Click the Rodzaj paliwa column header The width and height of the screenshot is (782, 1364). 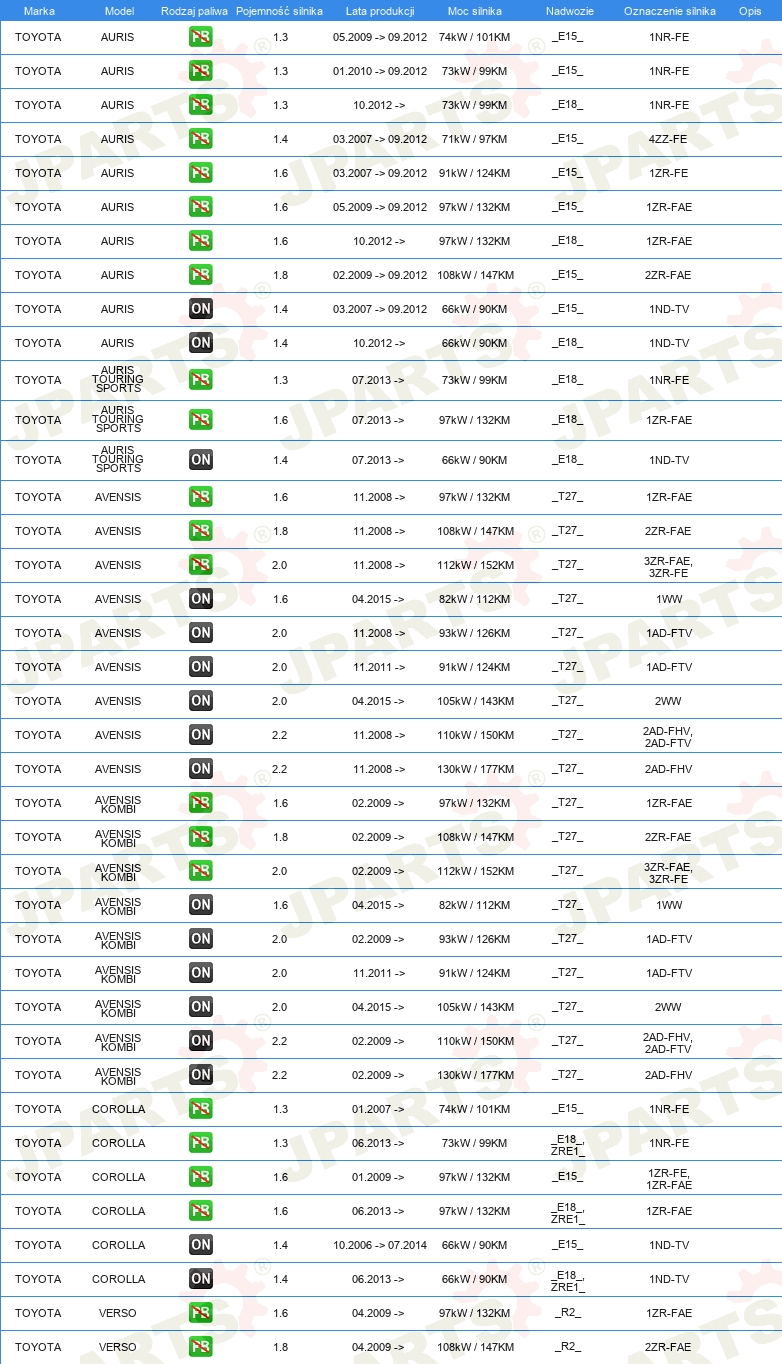194,11
